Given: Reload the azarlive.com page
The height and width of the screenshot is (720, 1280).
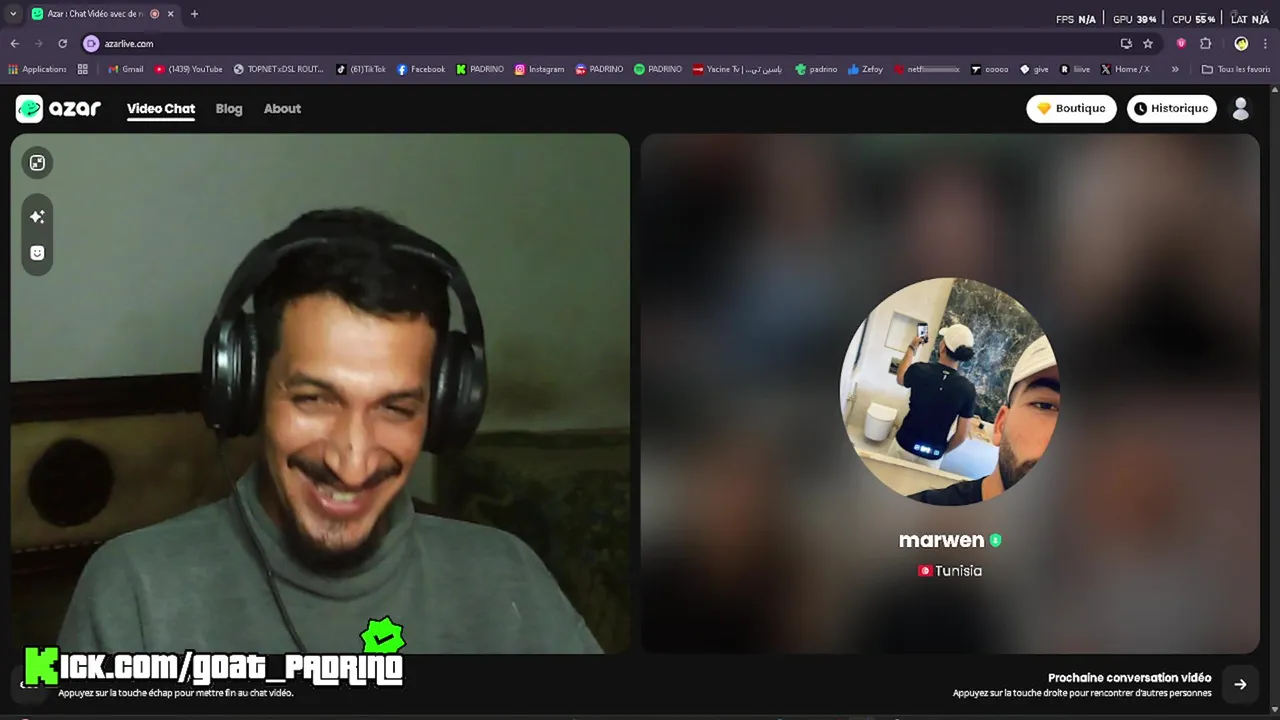Looking at the screenshot, I should tap(62, 43).
